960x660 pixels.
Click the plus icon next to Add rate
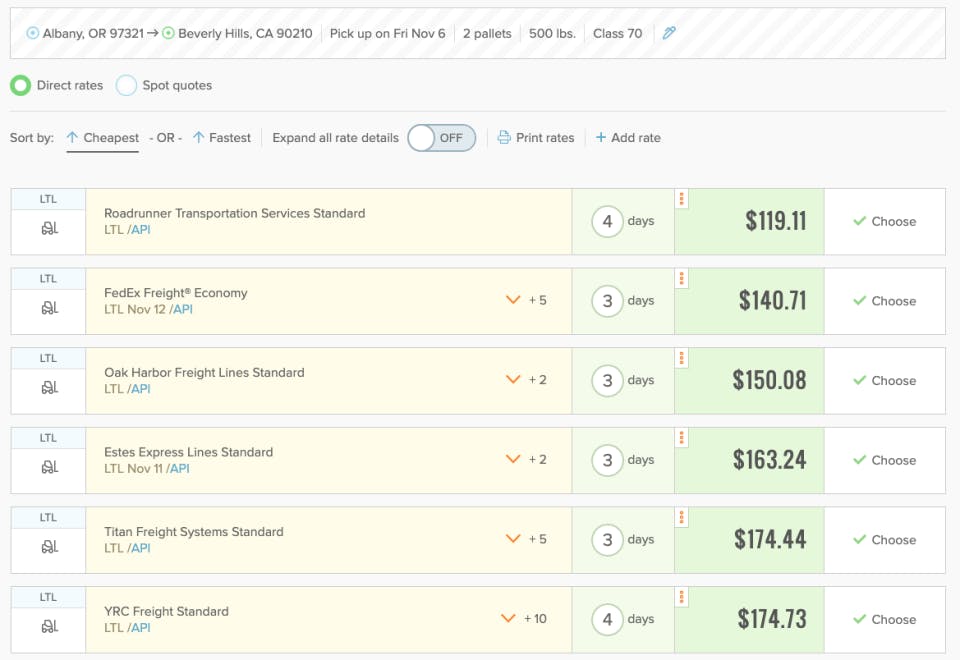tap(599, 137)
